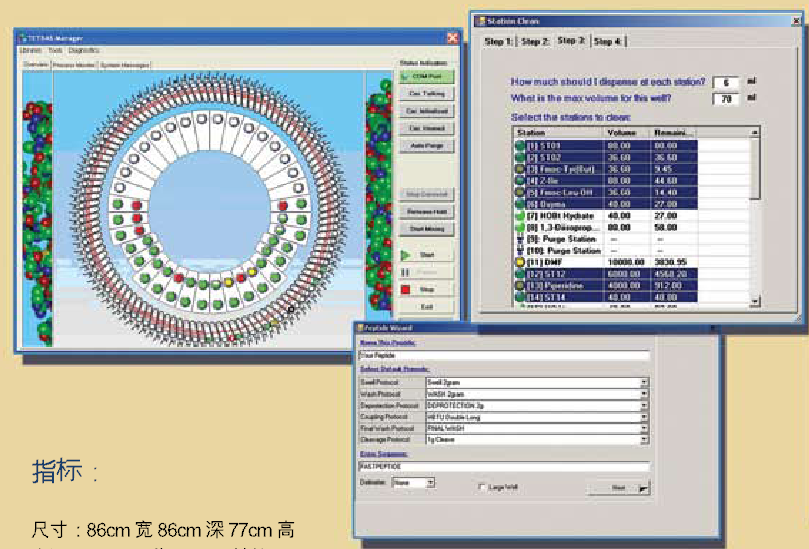Open the Deprotection Protocol dropdown

pos(644,406)
